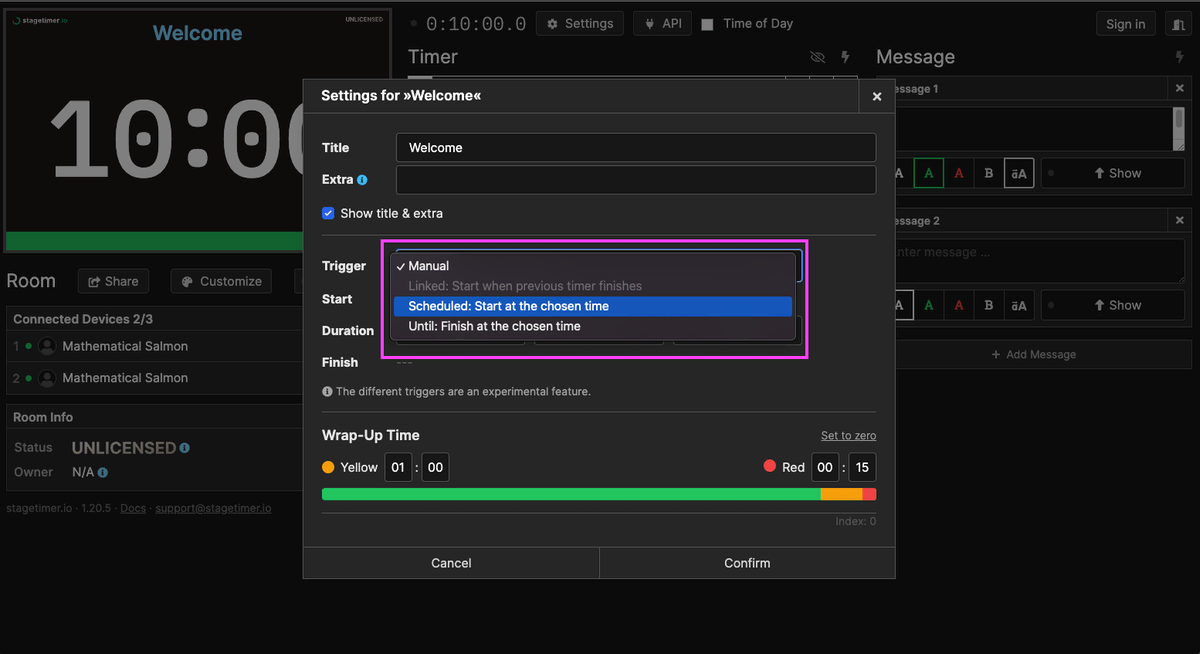Image resolution: width=1200 pixels, height=654 pixels.
Task: Open the stagetimer.io Docs link
Action: (x=133, y=507)
